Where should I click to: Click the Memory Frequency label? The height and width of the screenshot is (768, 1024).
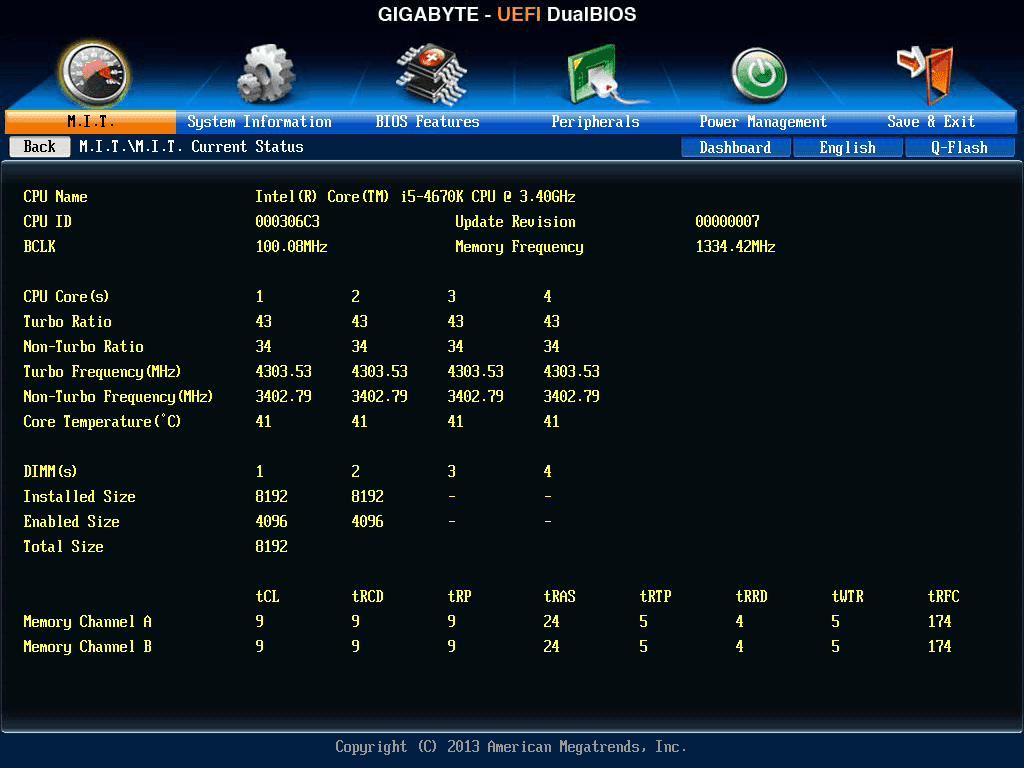(519, 247)
